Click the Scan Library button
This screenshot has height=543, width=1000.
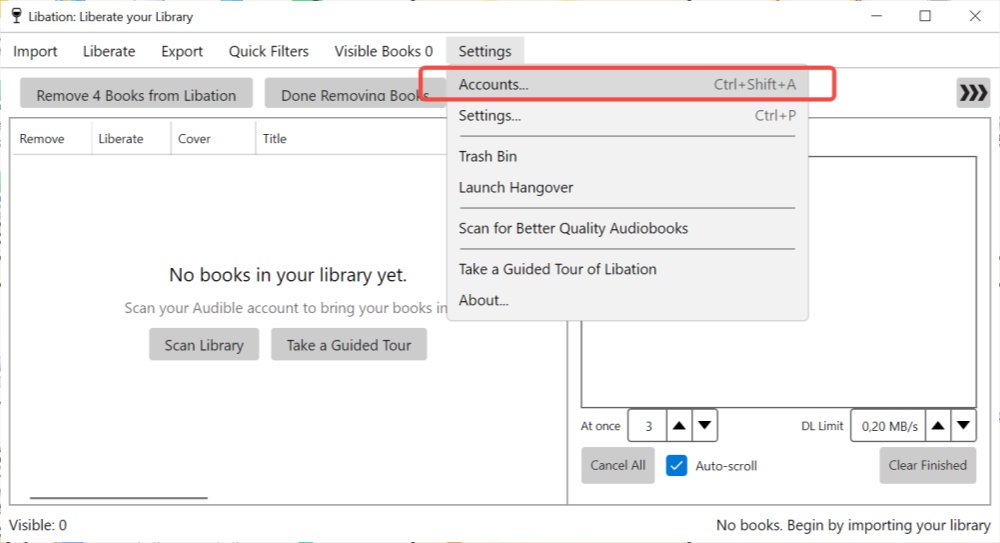[204, 345]
